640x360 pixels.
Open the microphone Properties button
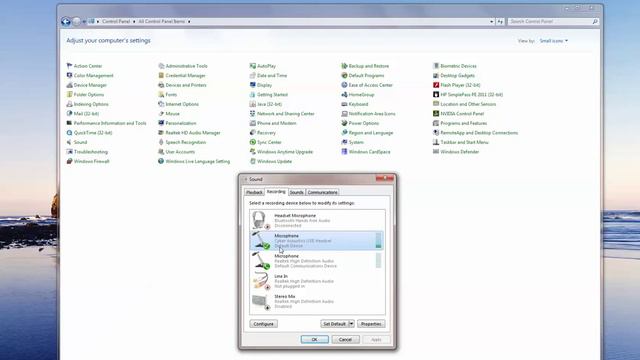[371, 324]
